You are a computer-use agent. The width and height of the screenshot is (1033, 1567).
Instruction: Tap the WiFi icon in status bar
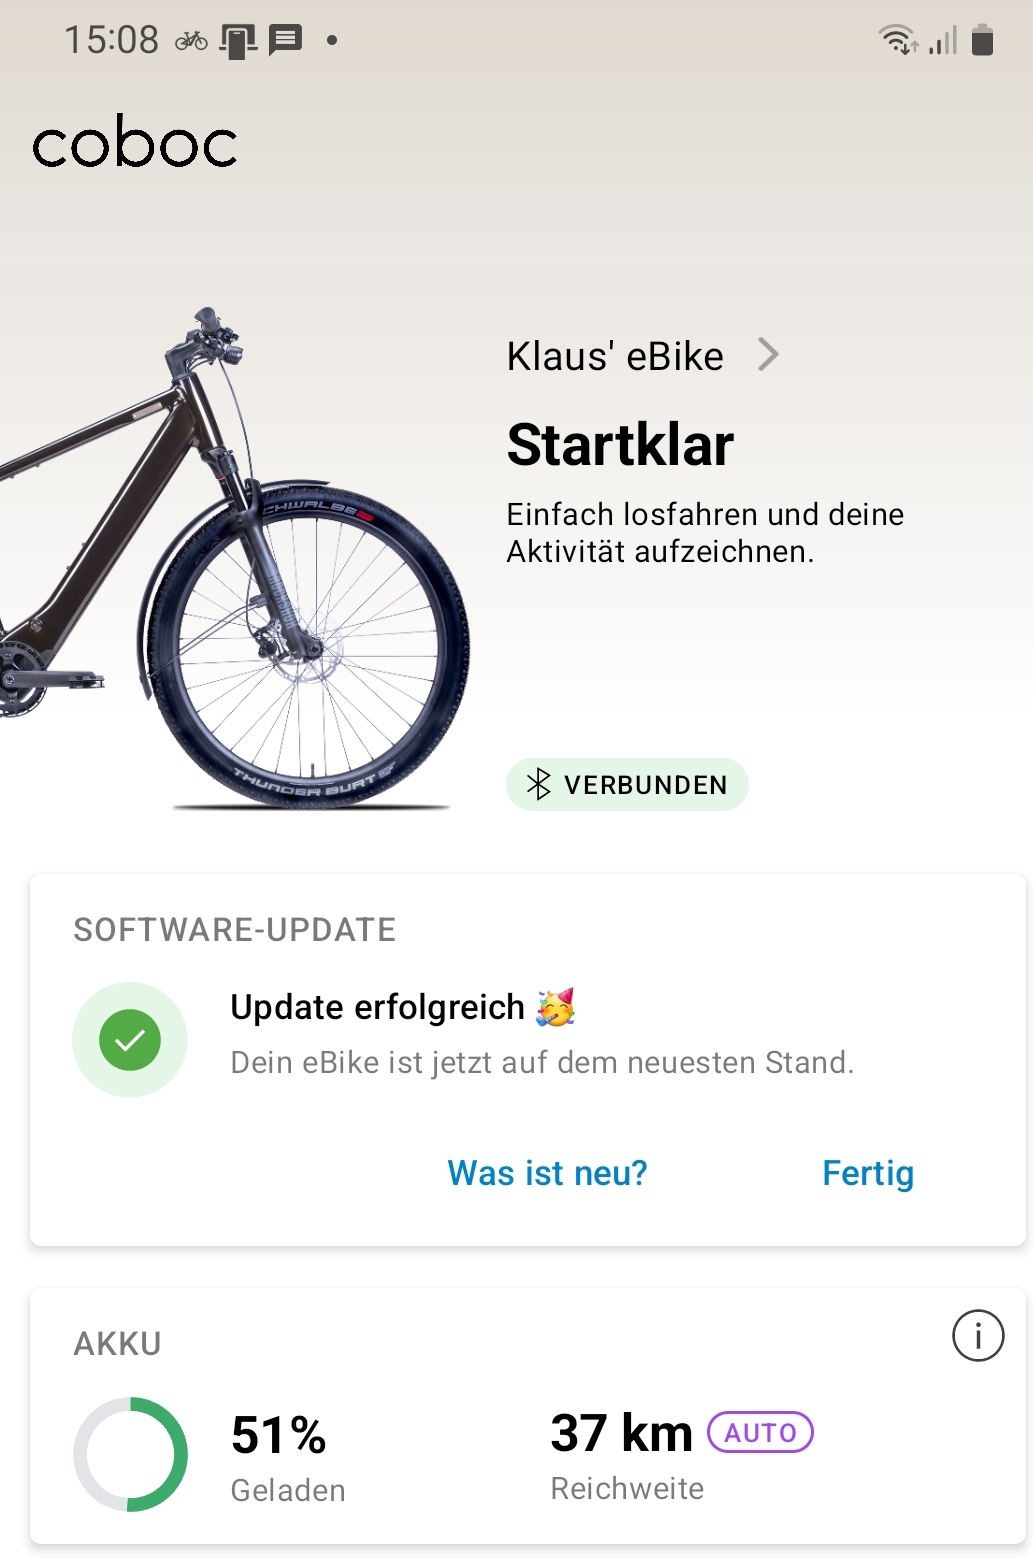click(x=898, y=40)
